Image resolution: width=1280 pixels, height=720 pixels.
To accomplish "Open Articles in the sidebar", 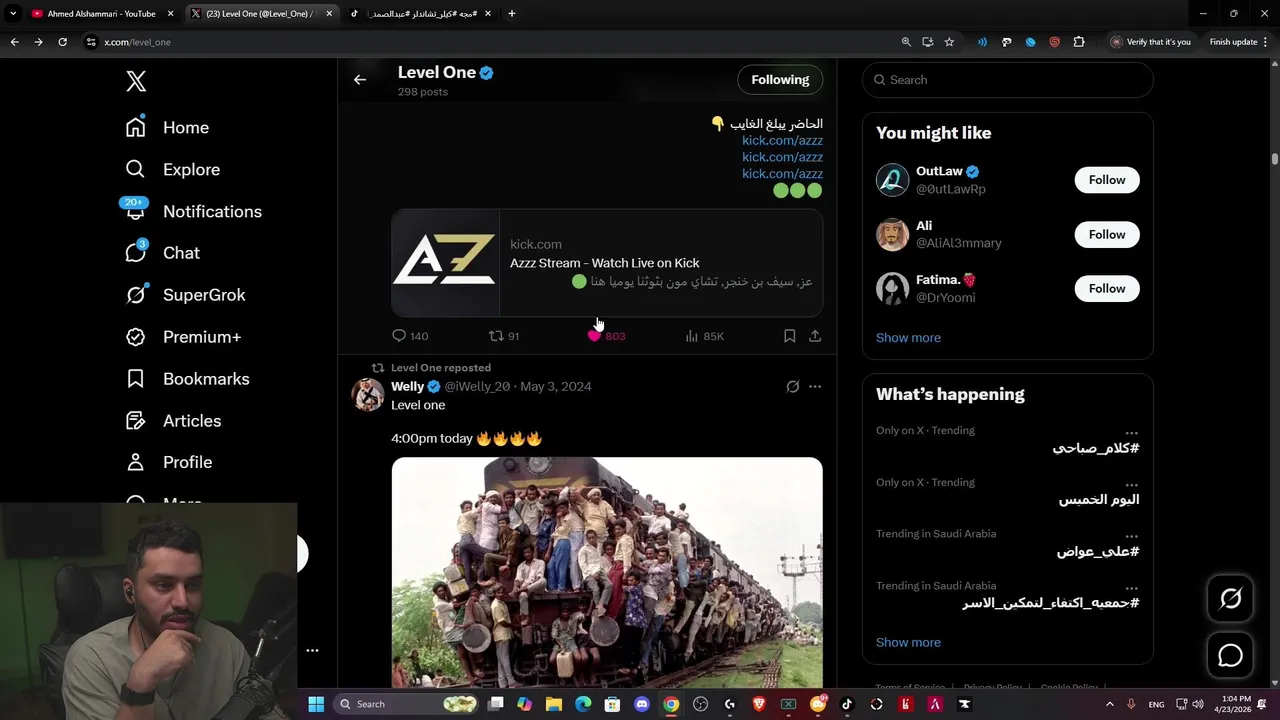I will [x=174, y=422].
